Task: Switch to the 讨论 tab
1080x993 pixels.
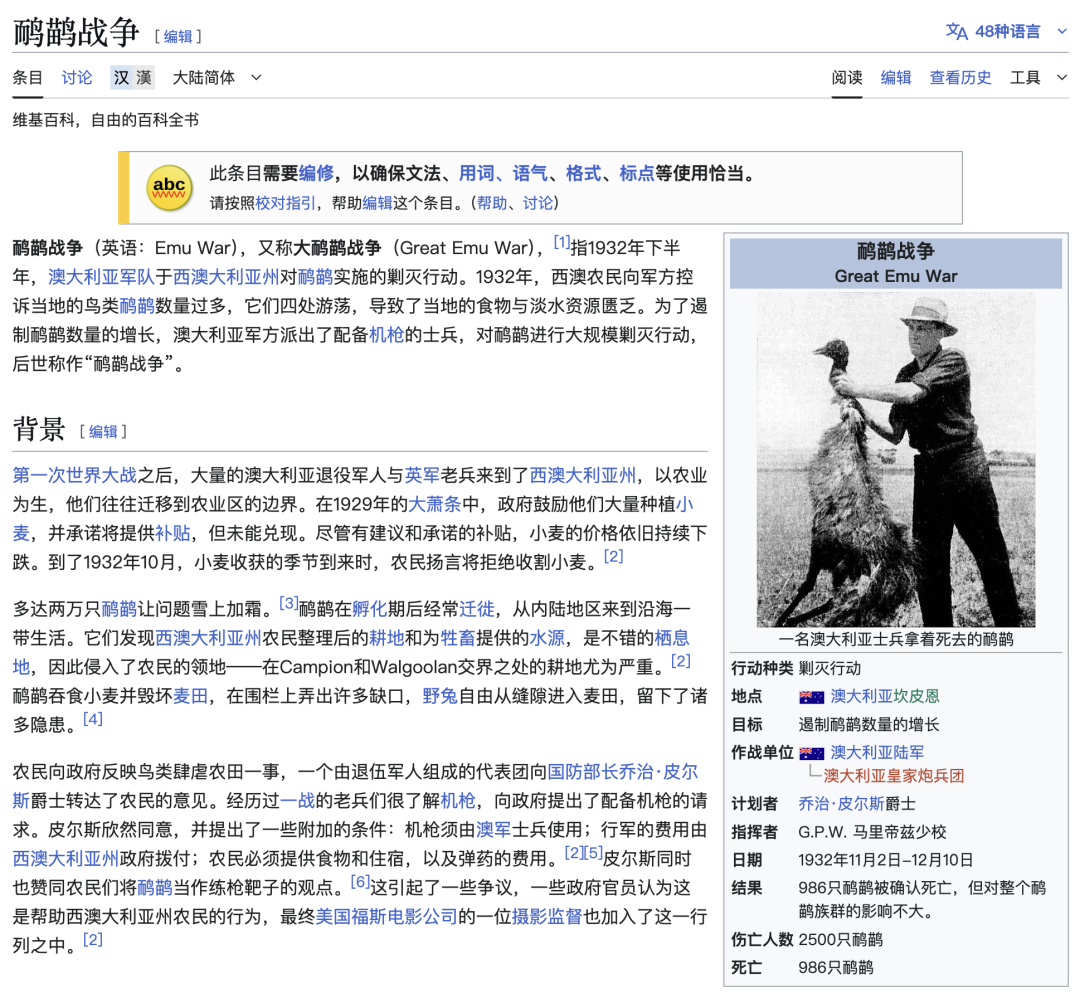Action: coord(76,78)
